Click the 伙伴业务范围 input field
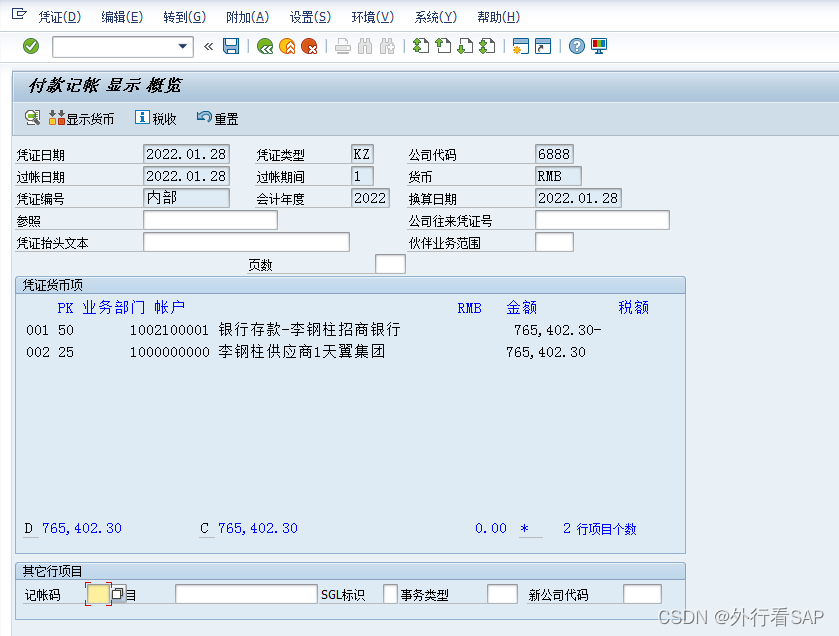Image resolution: width=839 pixels, height=636 pixels. (x=554, y=242)
